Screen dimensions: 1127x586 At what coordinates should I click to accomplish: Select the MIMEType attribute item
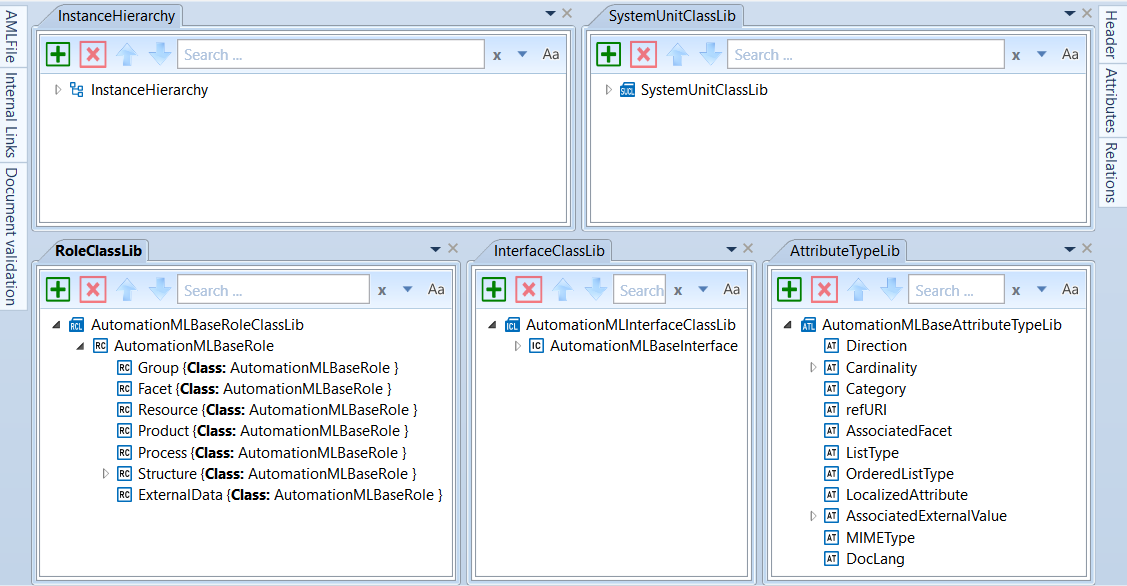[880, 538]
